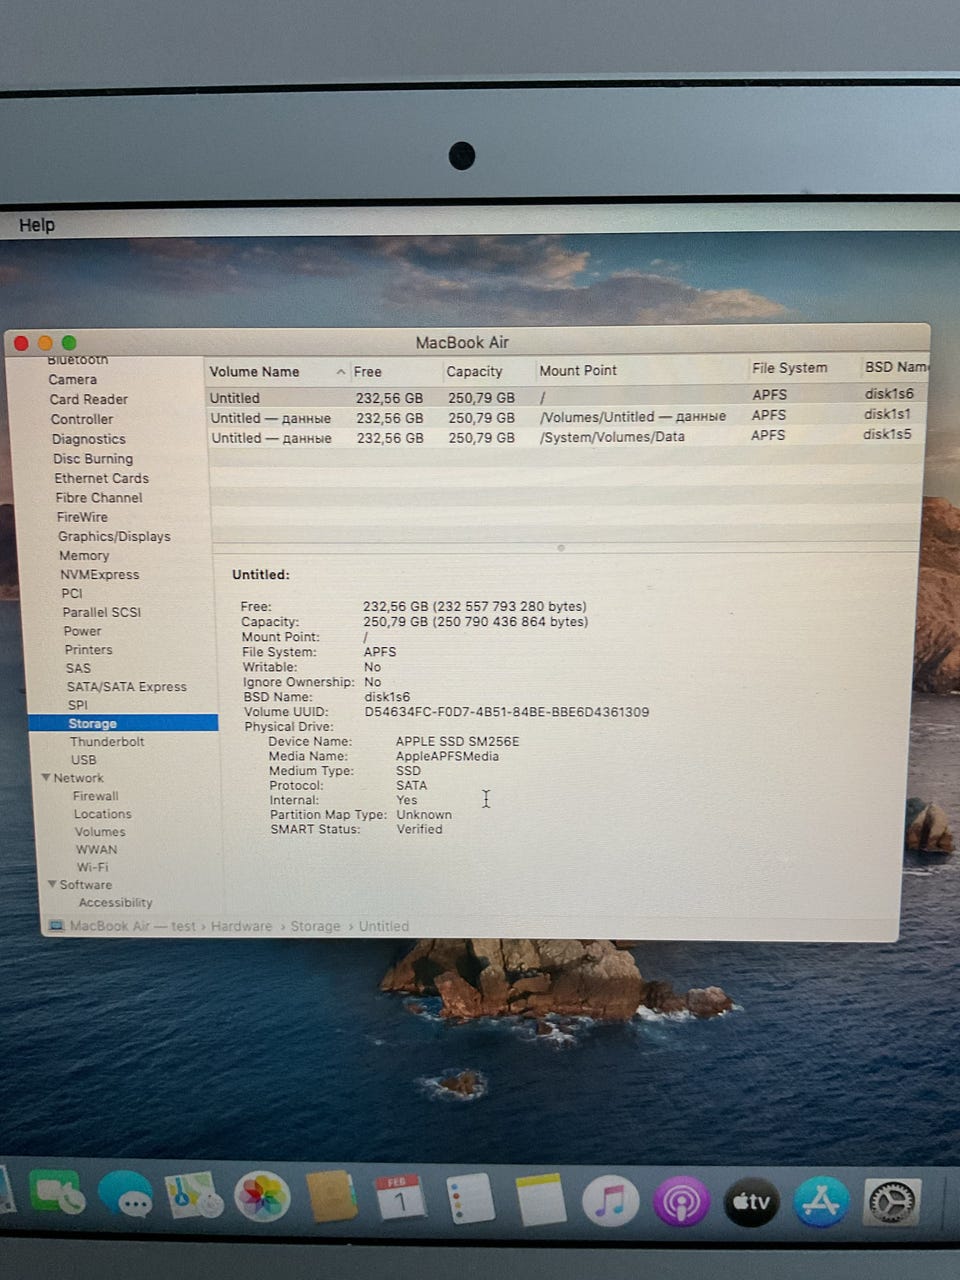960x1280 pixels.
Task: Select Accessibility under Software
Action: coord(116,902)
